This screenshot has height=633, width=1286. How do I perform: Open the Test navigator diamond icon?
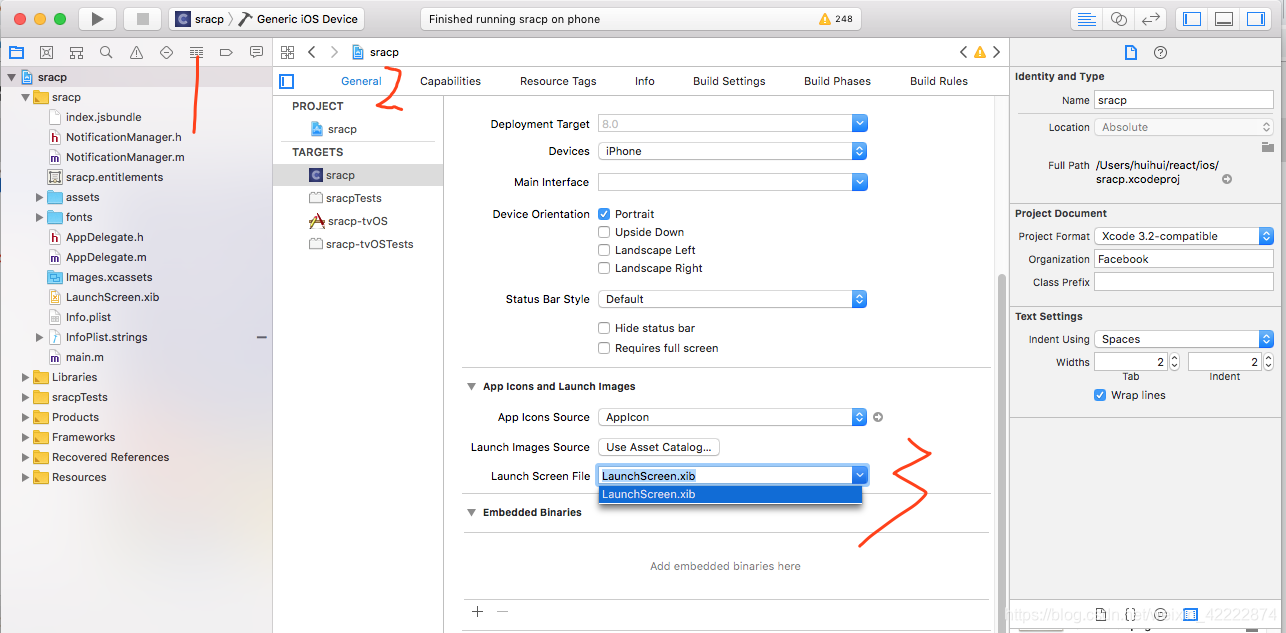(x=166, y=52)
